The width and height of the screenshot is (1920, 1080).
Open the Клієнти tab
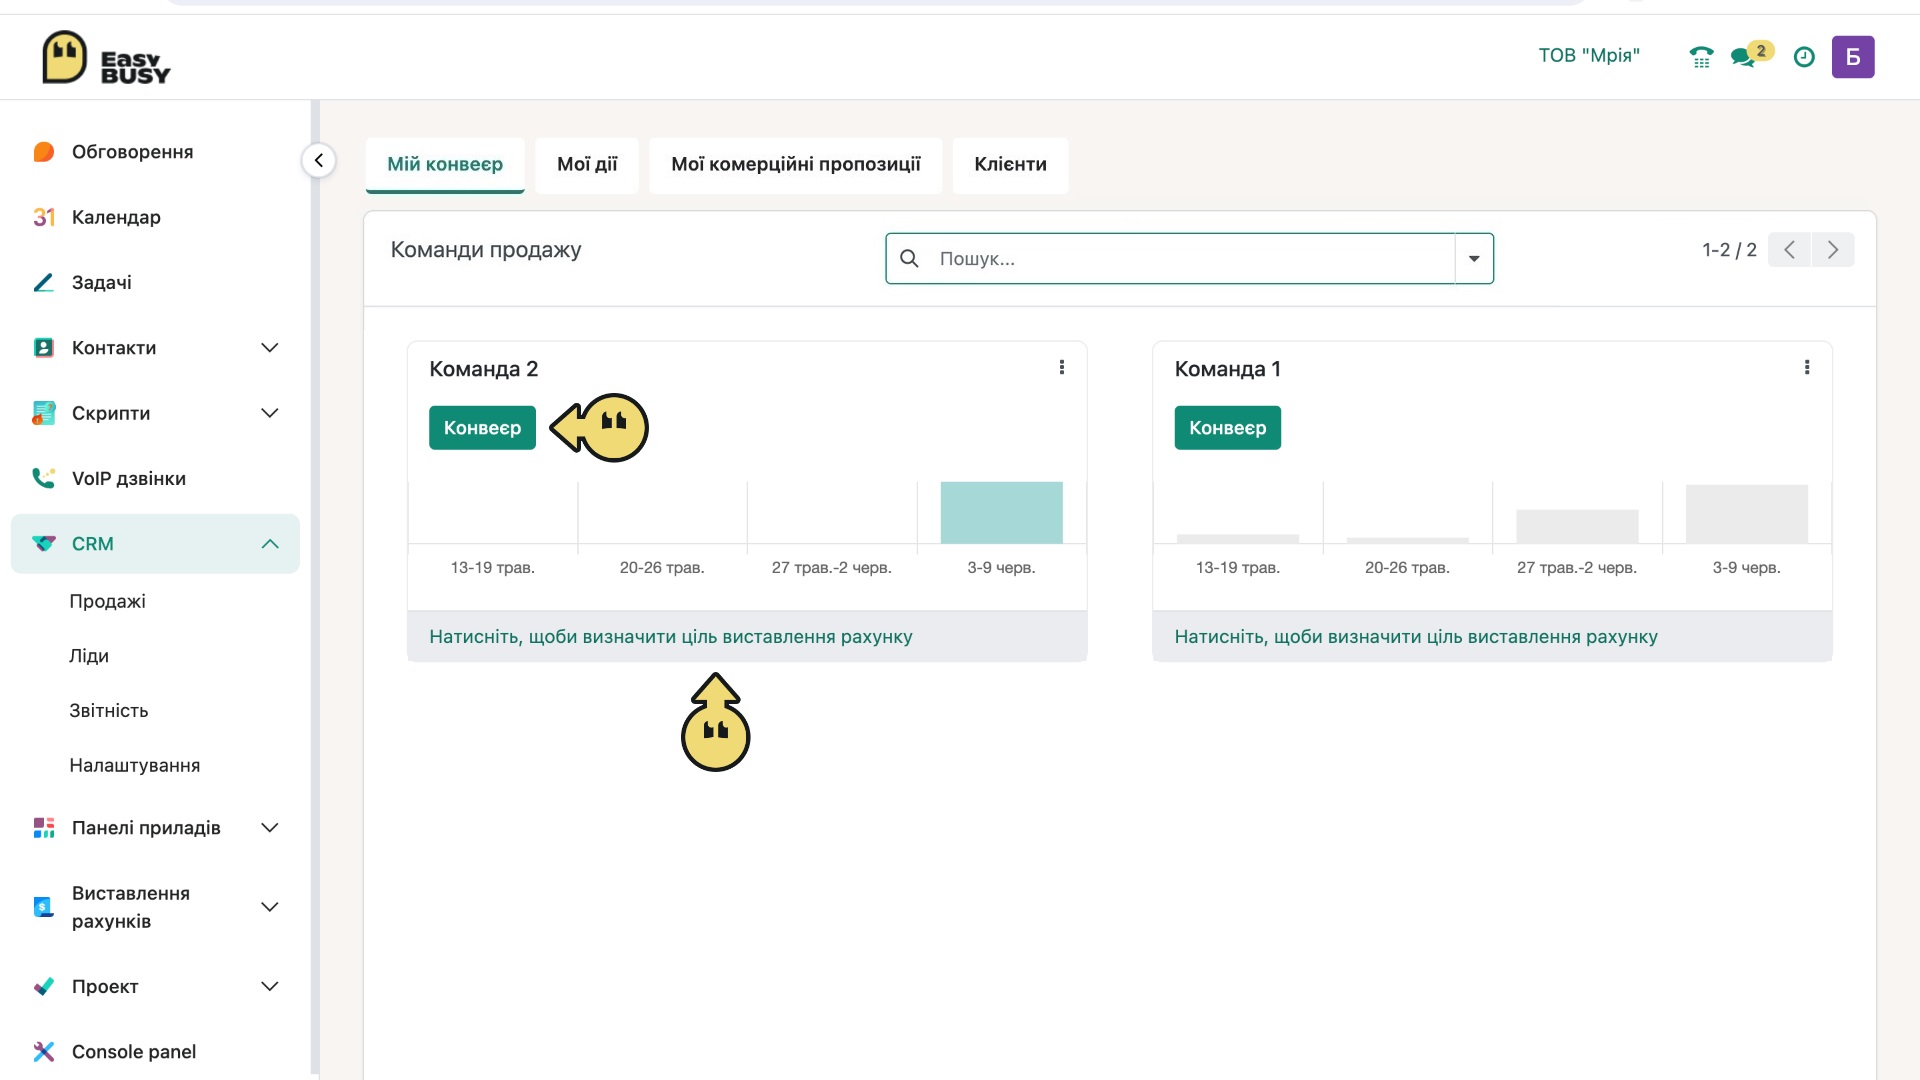(1010, 165)
